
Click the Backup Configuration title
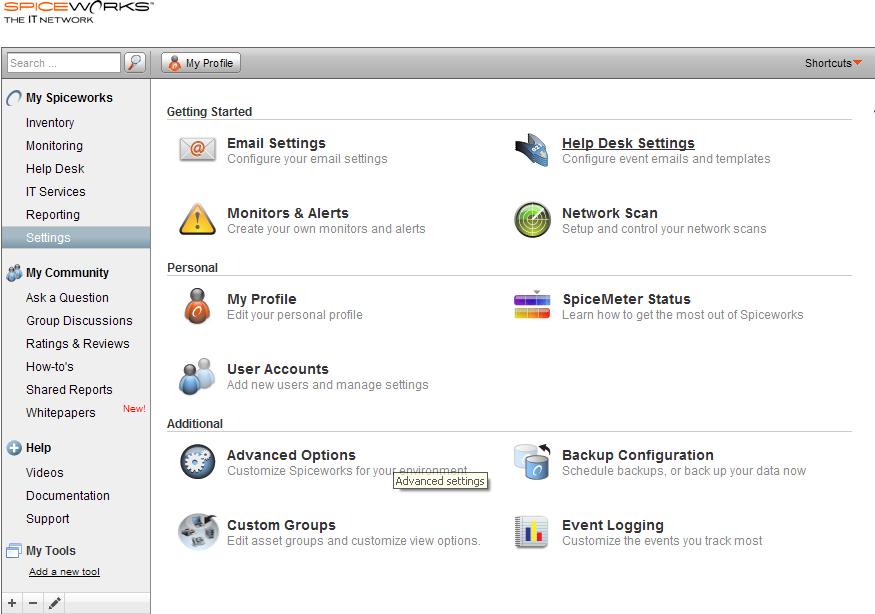coord(637,455)
